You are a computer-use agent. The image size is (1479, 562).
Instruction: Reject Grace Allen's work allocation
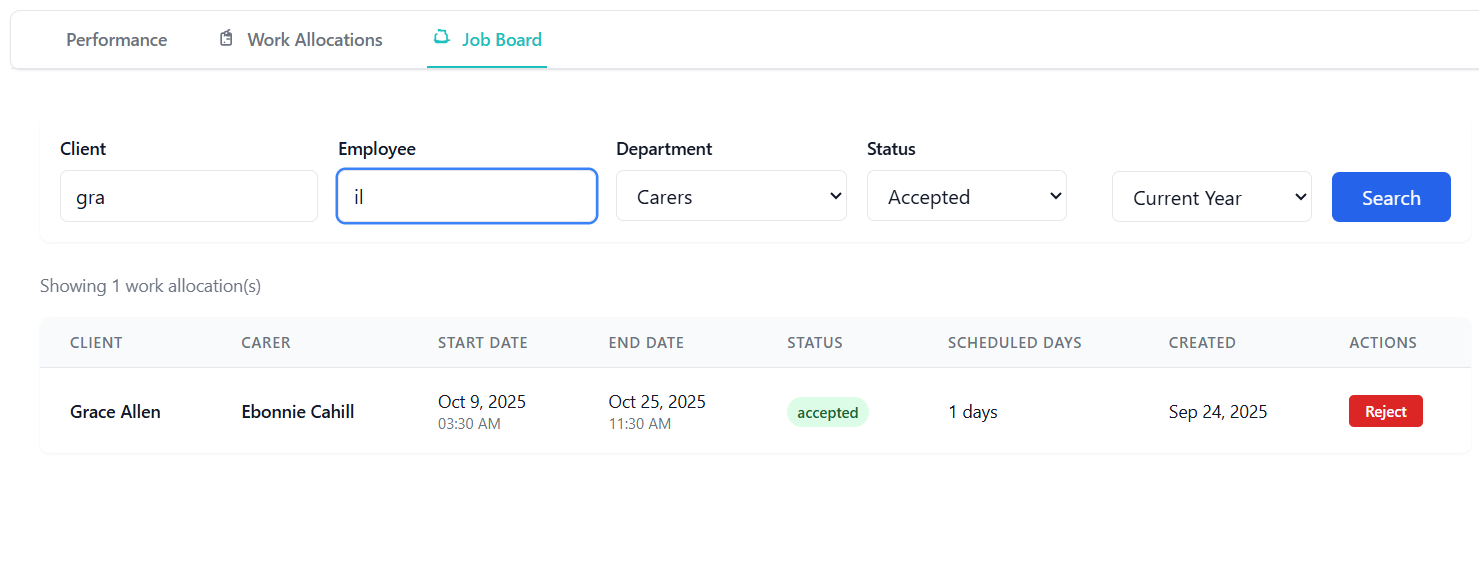pyautogui.click(x=1385, y=412)
